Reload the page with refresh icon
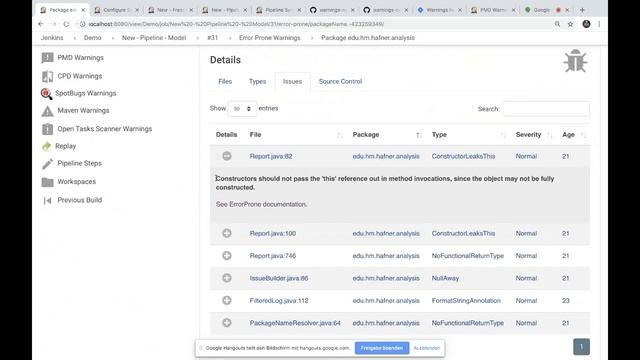 pyautogui.click(x=67, y=24)
